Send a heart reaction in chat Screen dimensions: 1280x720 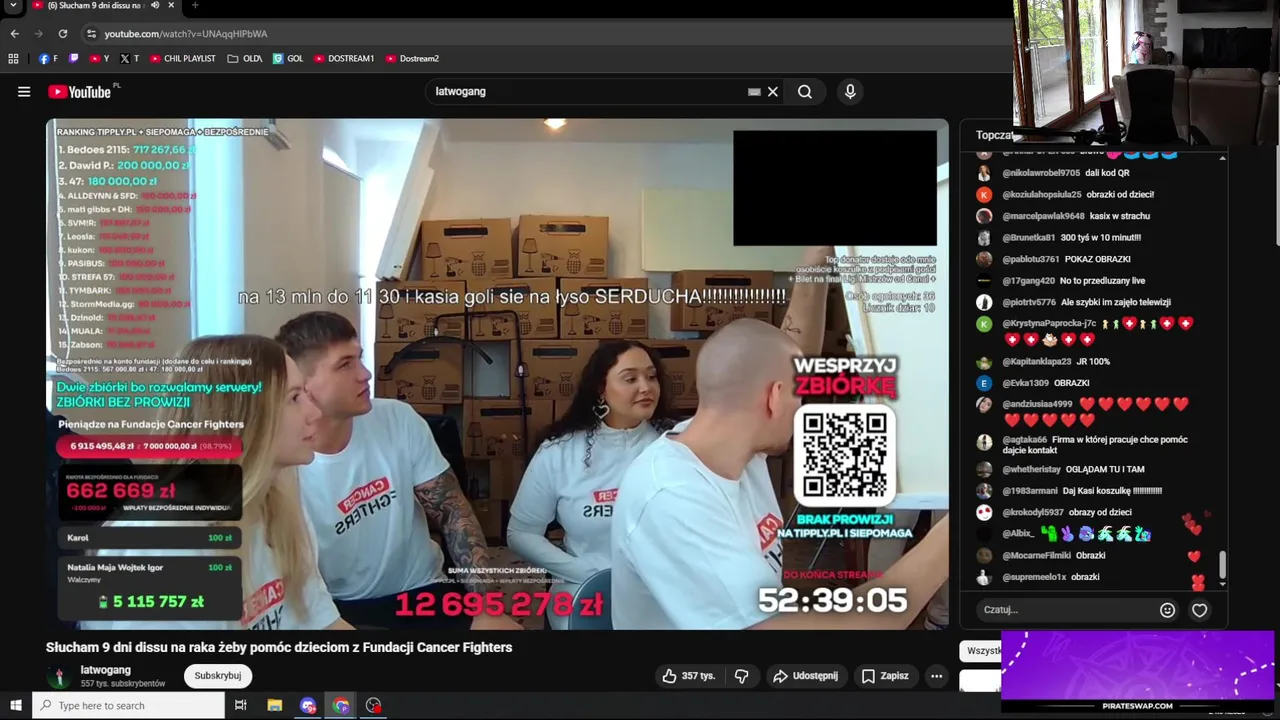click(x=1199, y=610)
